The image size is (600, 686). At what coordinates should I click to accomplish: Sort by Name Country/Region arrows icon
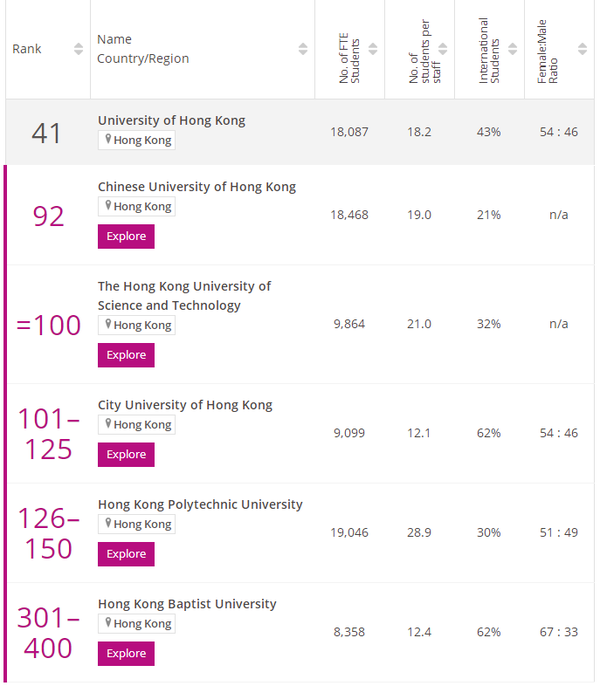303,49
